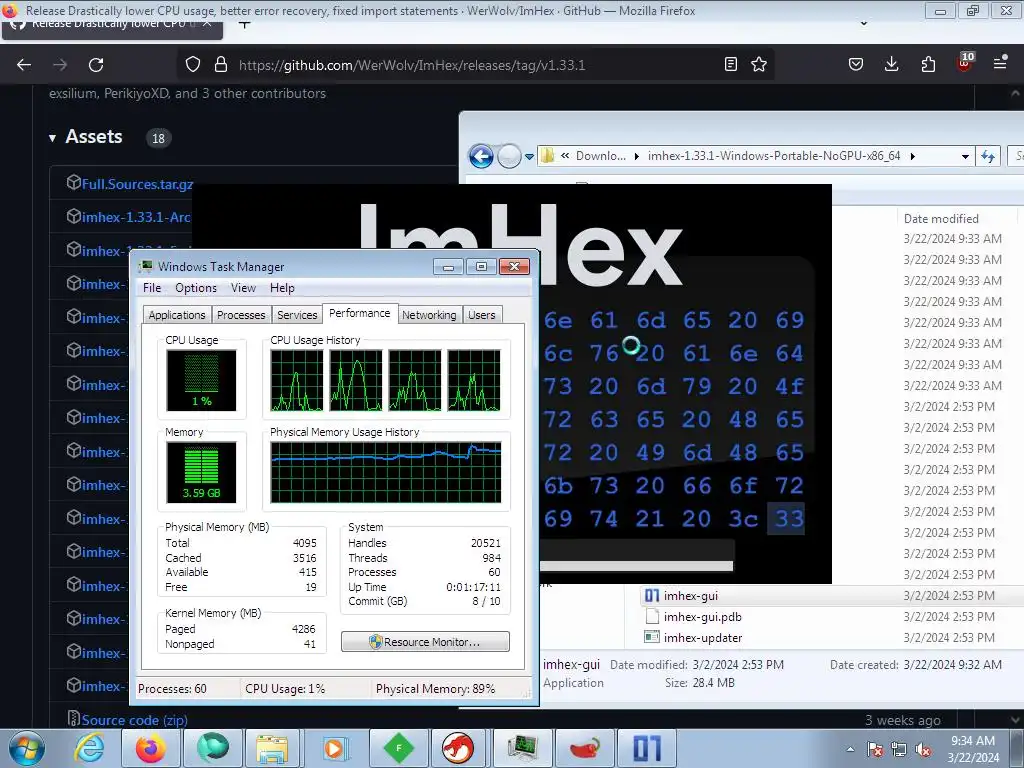Expand the arrow after imhex-1.33.1 folder breadcrumb

coord(912,156)
